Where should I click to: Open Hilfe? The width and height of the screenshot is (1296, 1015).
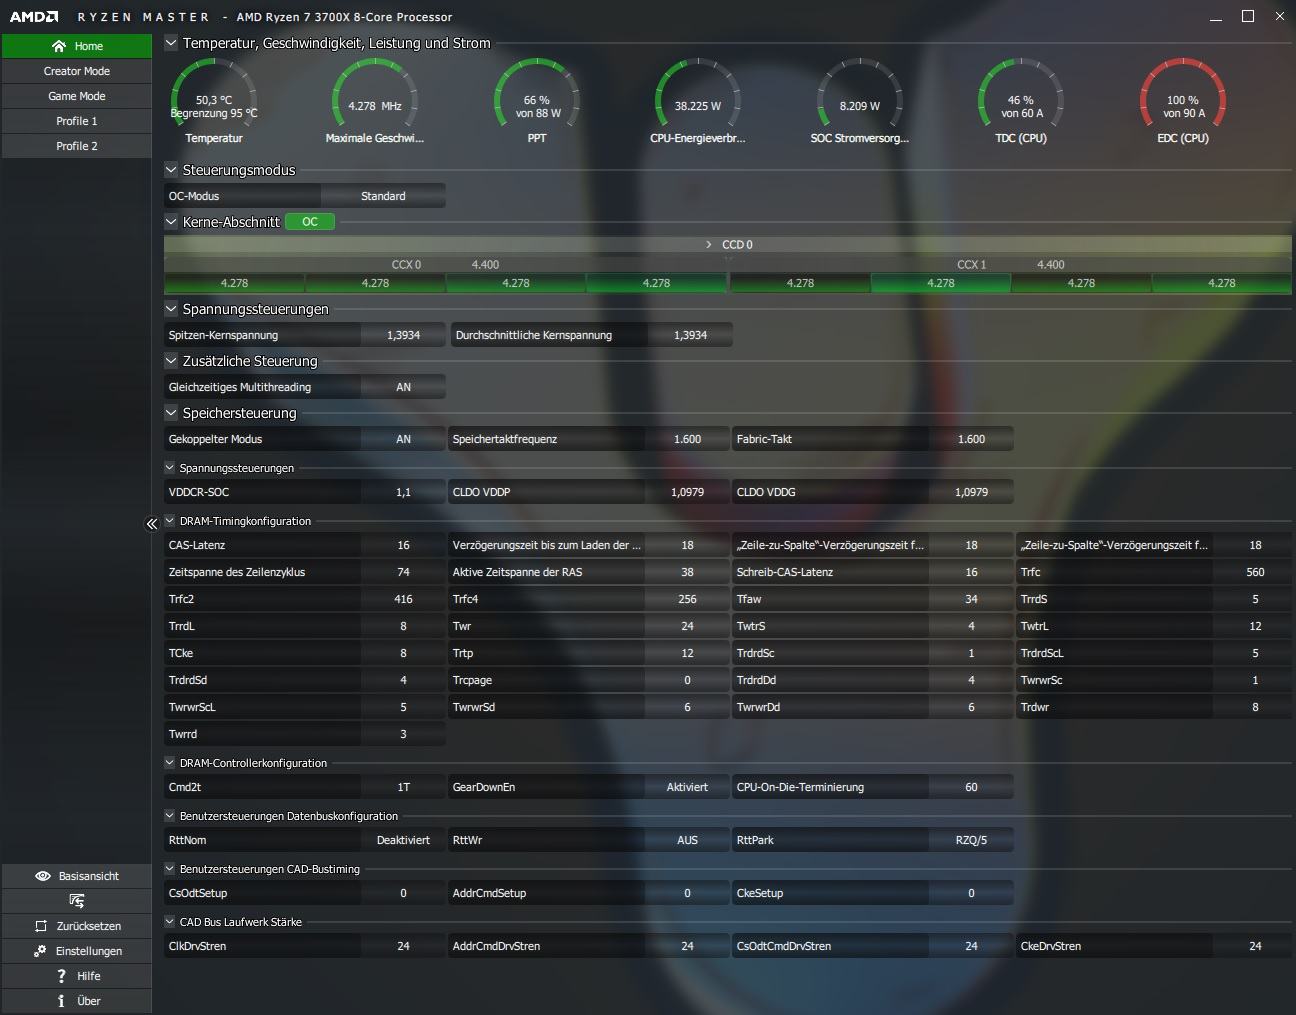[x=77, y=976]
